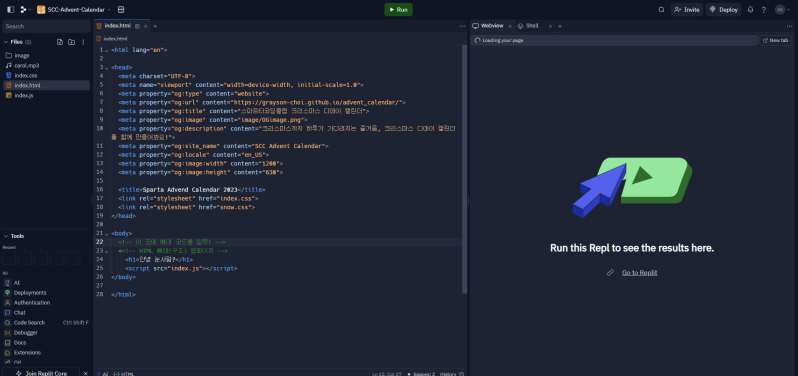The width and height of the screenshot is (798, 376).
Task: Switch to the Webview tab
Action: pos(489,25)
